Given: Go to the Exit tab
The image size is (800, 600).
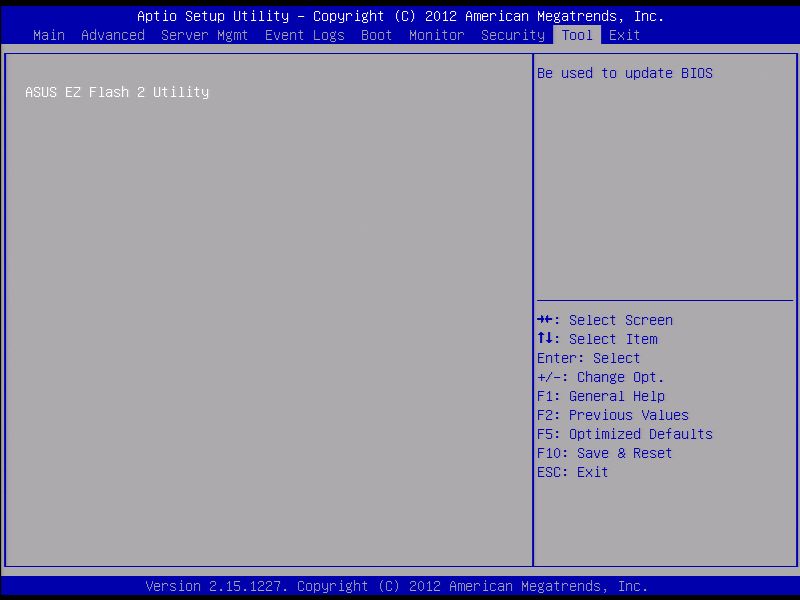Looking at the screenshot, I should pyautogui.click(x=624, y=35).
